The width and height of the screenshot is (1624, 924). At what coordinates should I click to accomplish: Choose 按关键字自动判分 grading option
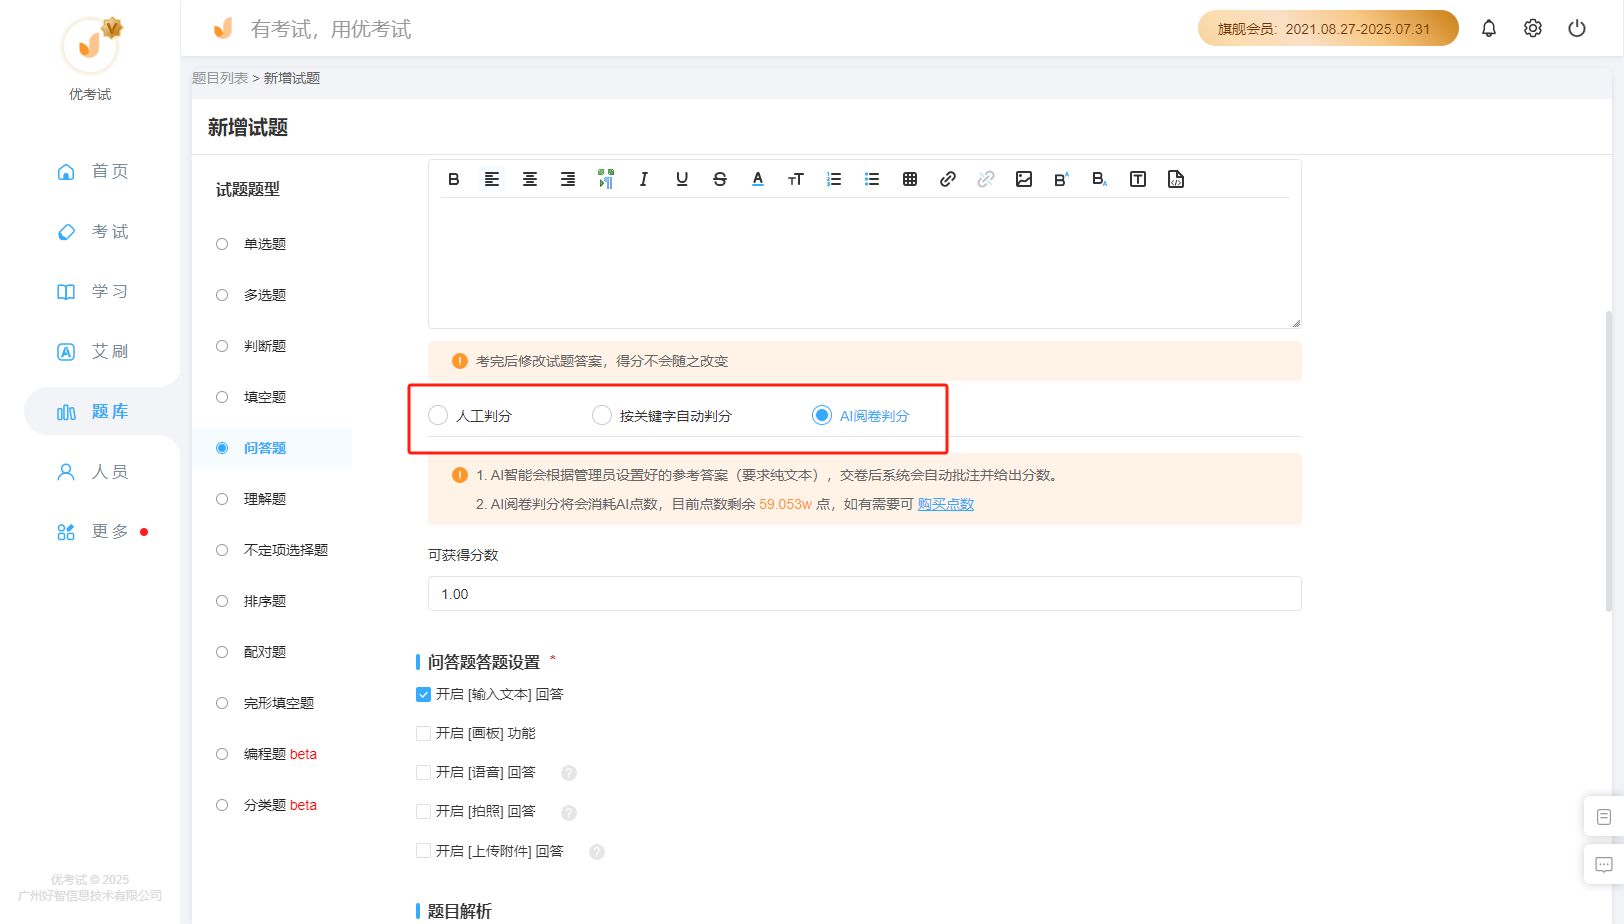click(662, 415)
